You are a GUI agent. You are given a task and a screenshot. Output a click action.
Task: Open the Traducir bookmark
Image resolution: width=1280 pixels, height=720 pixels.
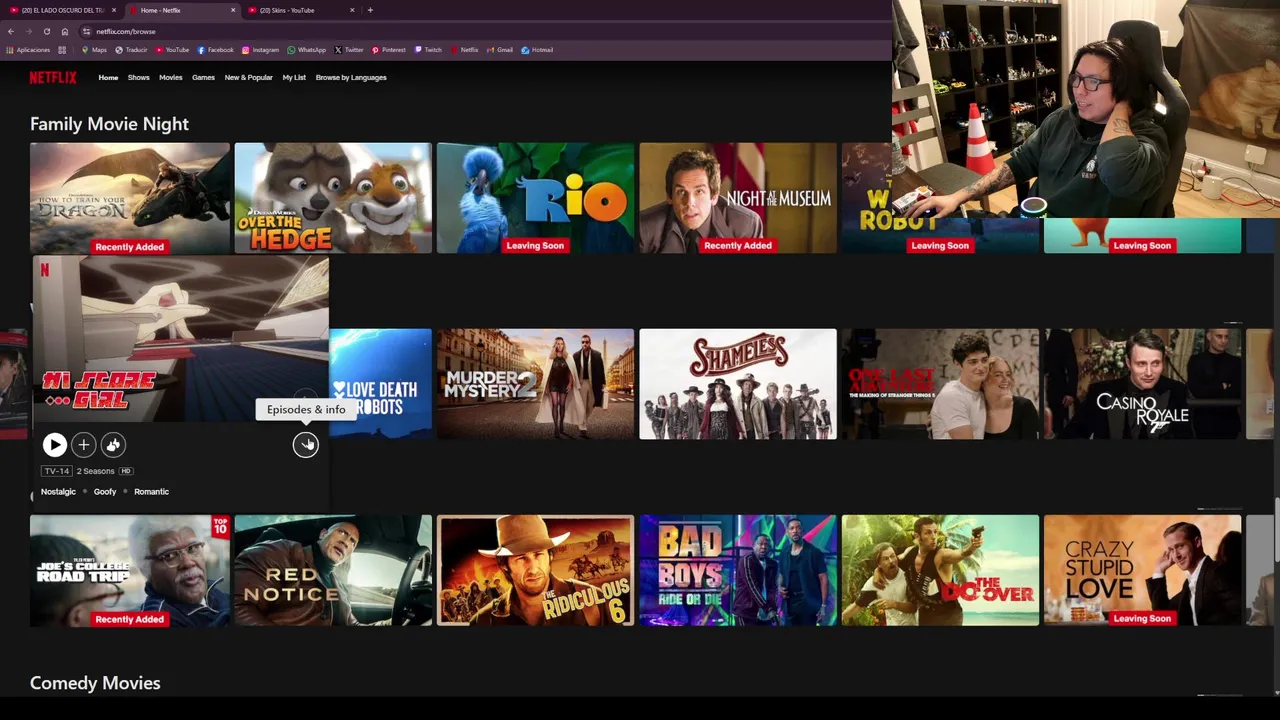(x=132, y=50)
